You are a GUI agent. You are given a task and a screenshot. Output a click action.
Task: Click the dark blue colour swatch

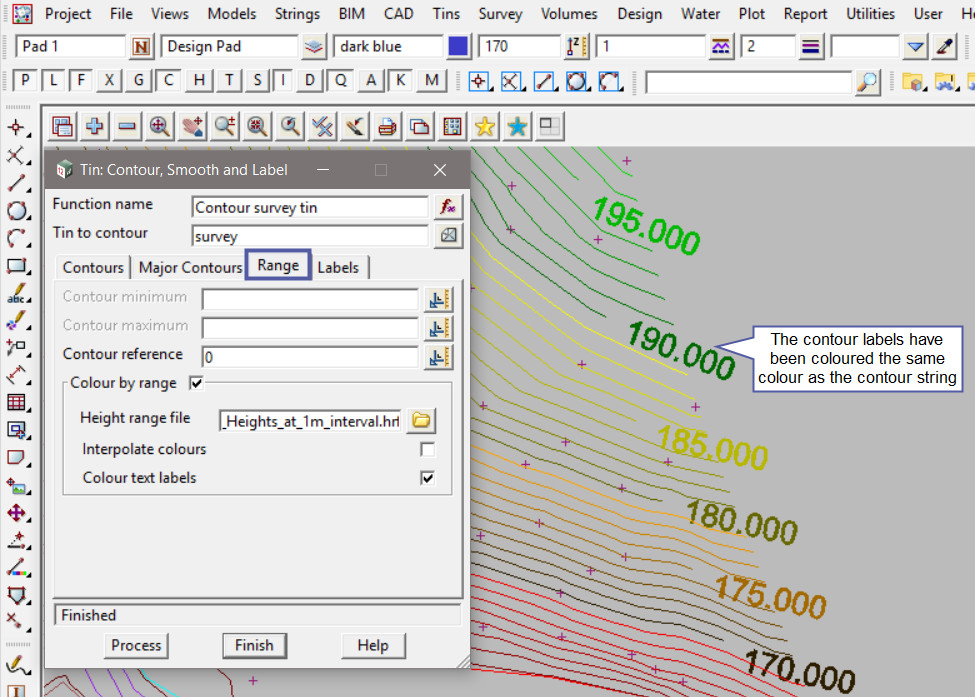(x=459, y=47)
